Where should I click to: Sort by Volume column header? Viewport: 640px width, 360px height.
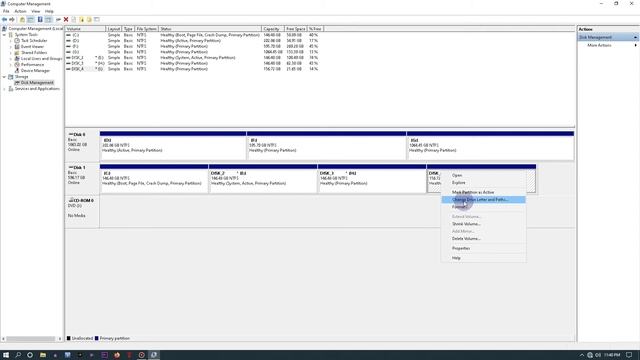pyautogui.click(x=85, y=29)
